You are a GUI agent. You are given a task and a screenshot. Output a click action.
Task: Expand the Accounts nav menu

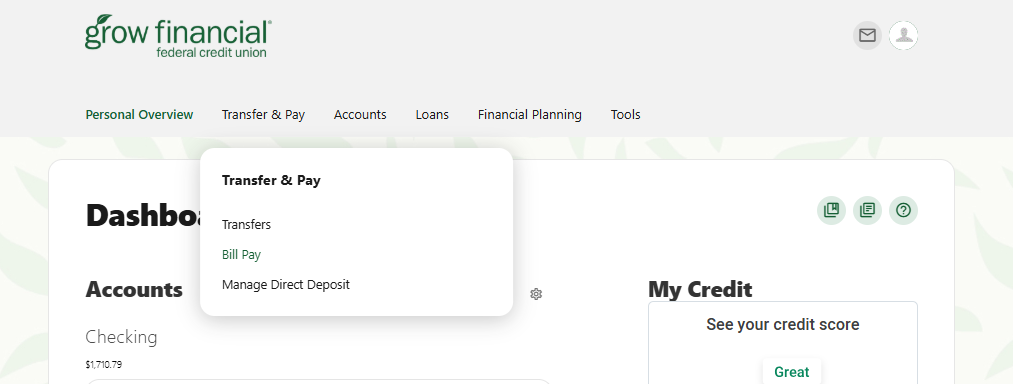pos(360,114)
